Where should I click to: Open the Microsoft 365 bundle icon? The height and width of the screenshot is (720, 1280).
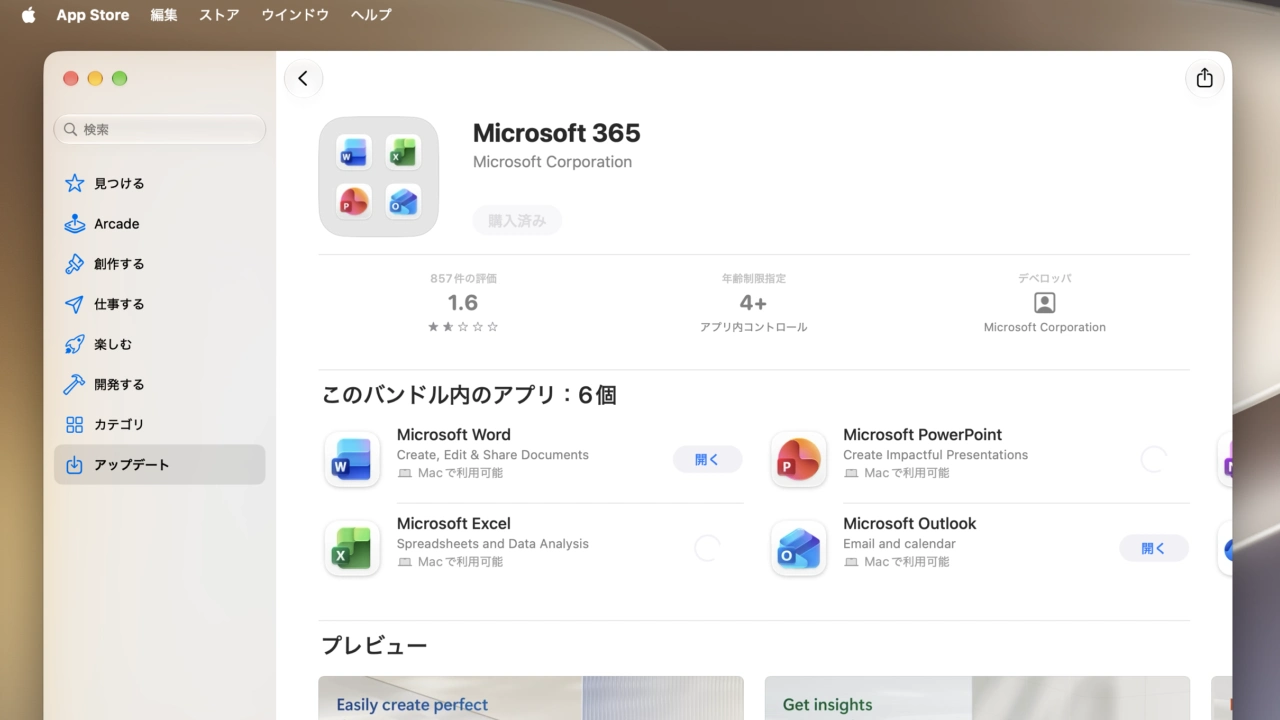(x=378, y=176)
